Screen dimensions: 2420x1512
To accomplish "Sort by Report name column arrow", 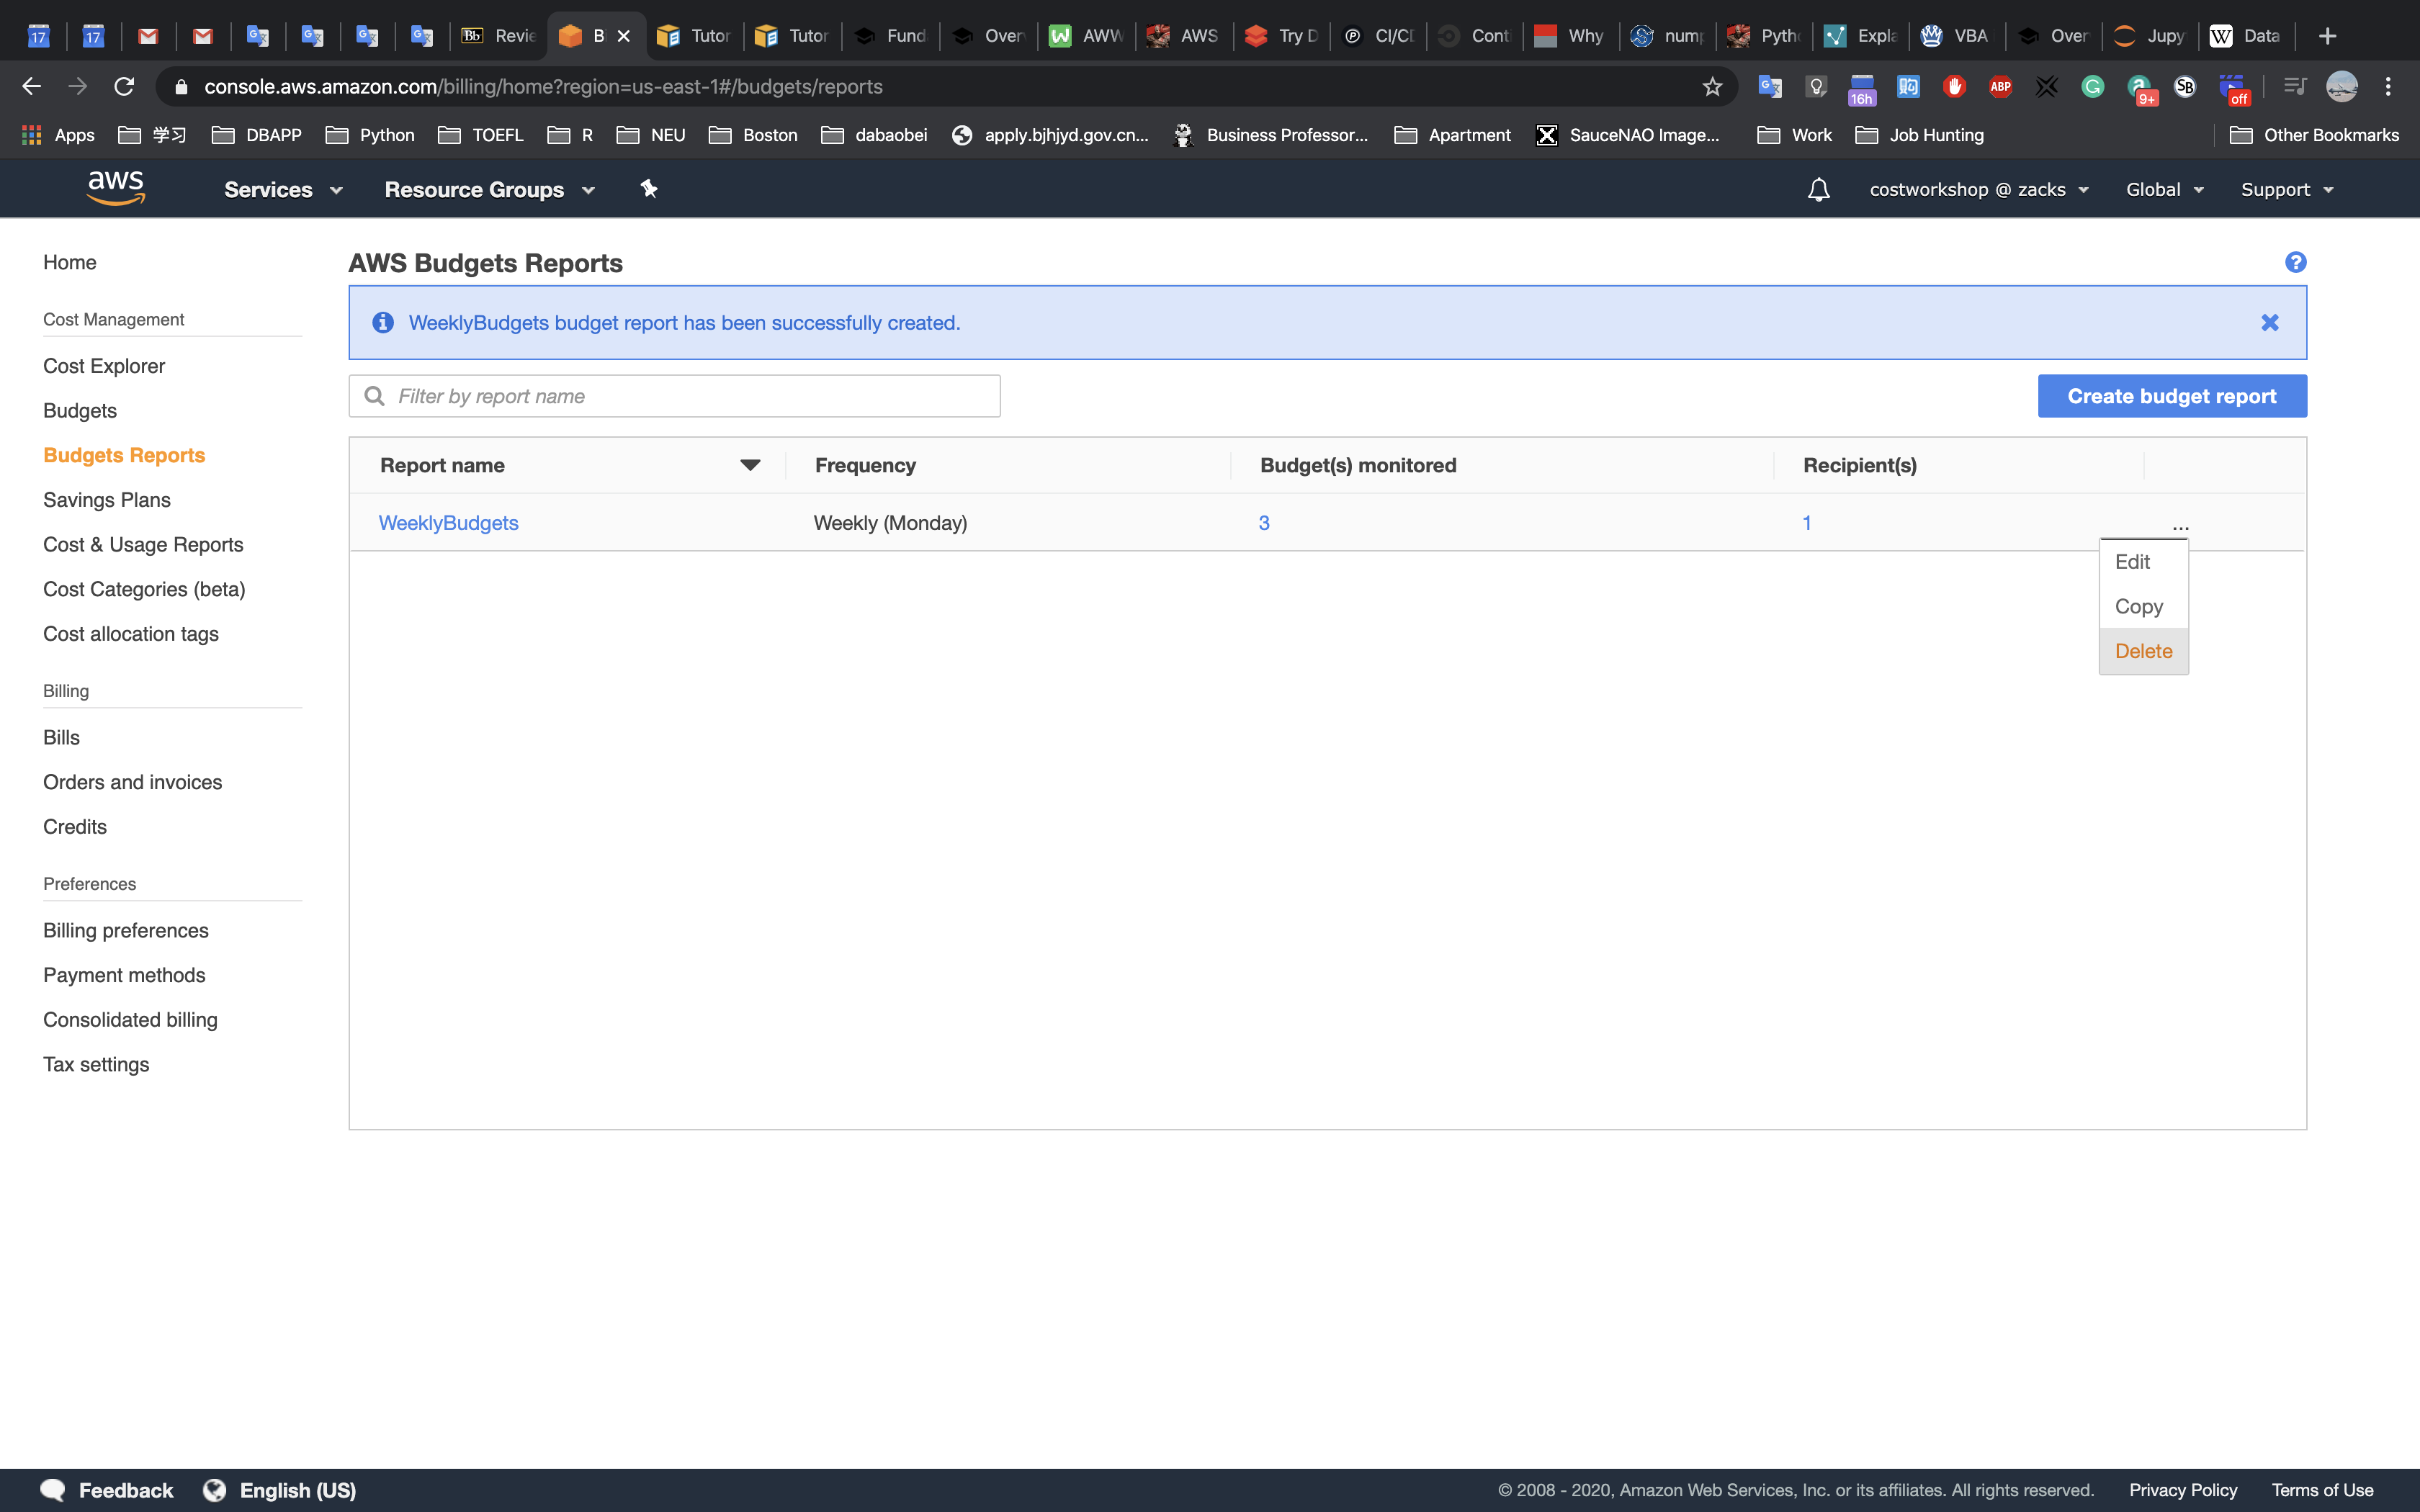I will [x=750, y=465].
